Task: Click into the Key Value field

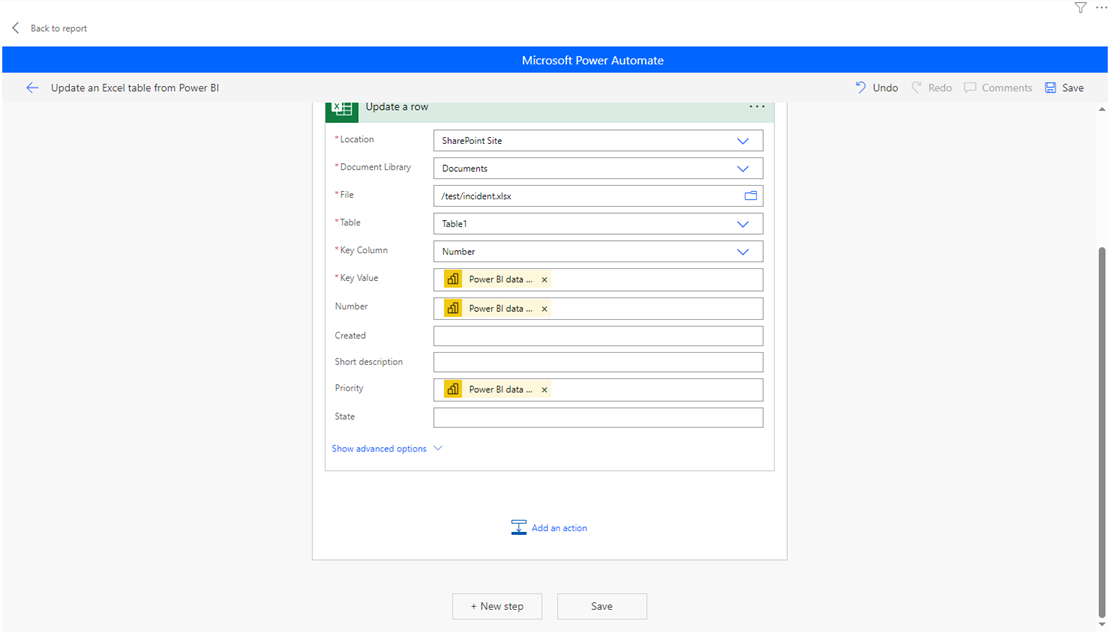Action: pyautogui.click(x=598, y=280)
